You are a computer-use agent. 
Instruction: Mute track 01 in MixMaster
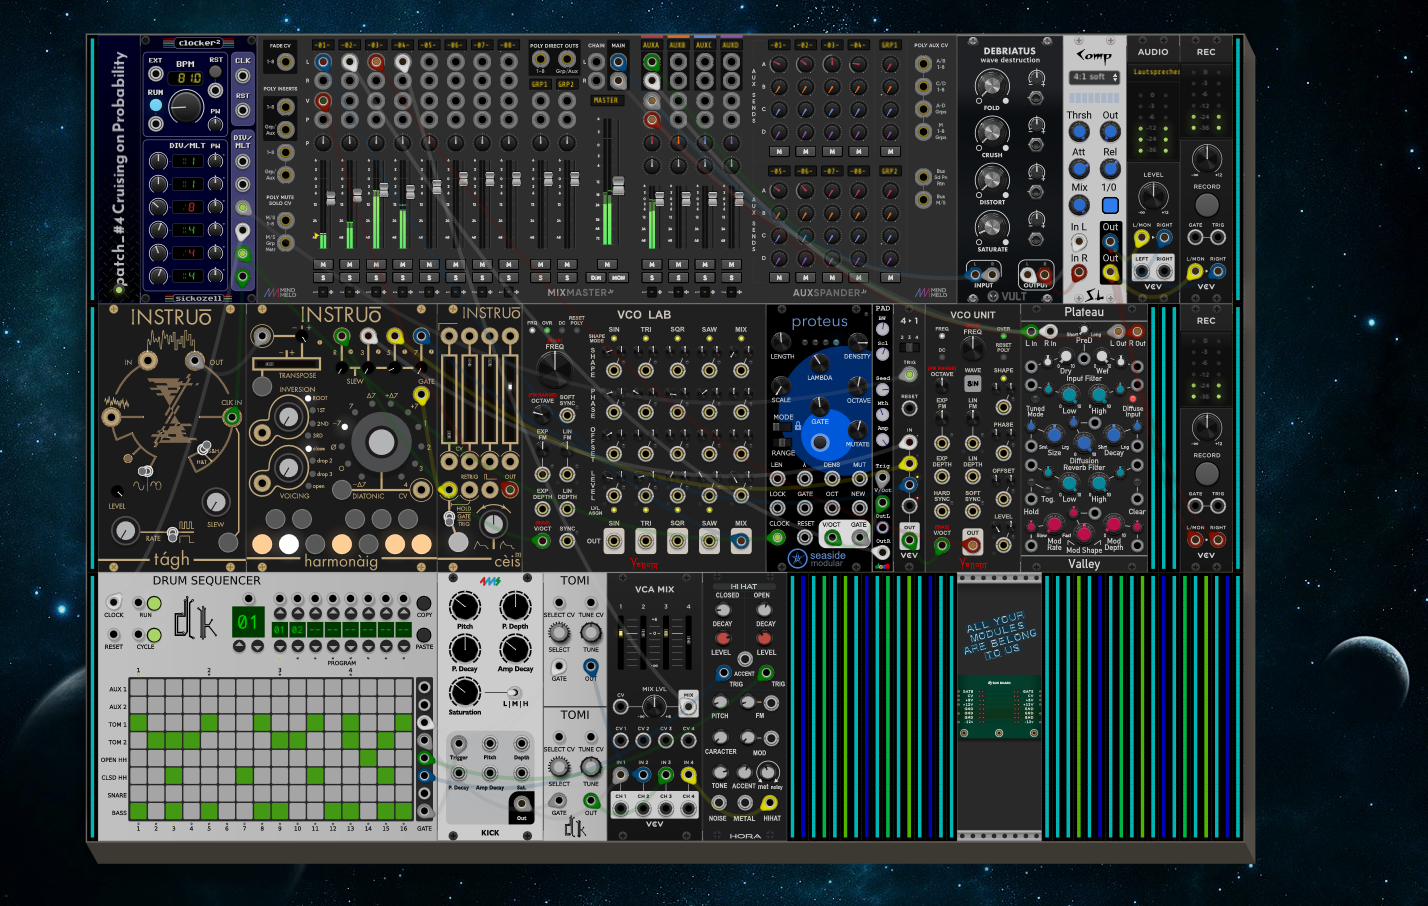tap(322, 264)
